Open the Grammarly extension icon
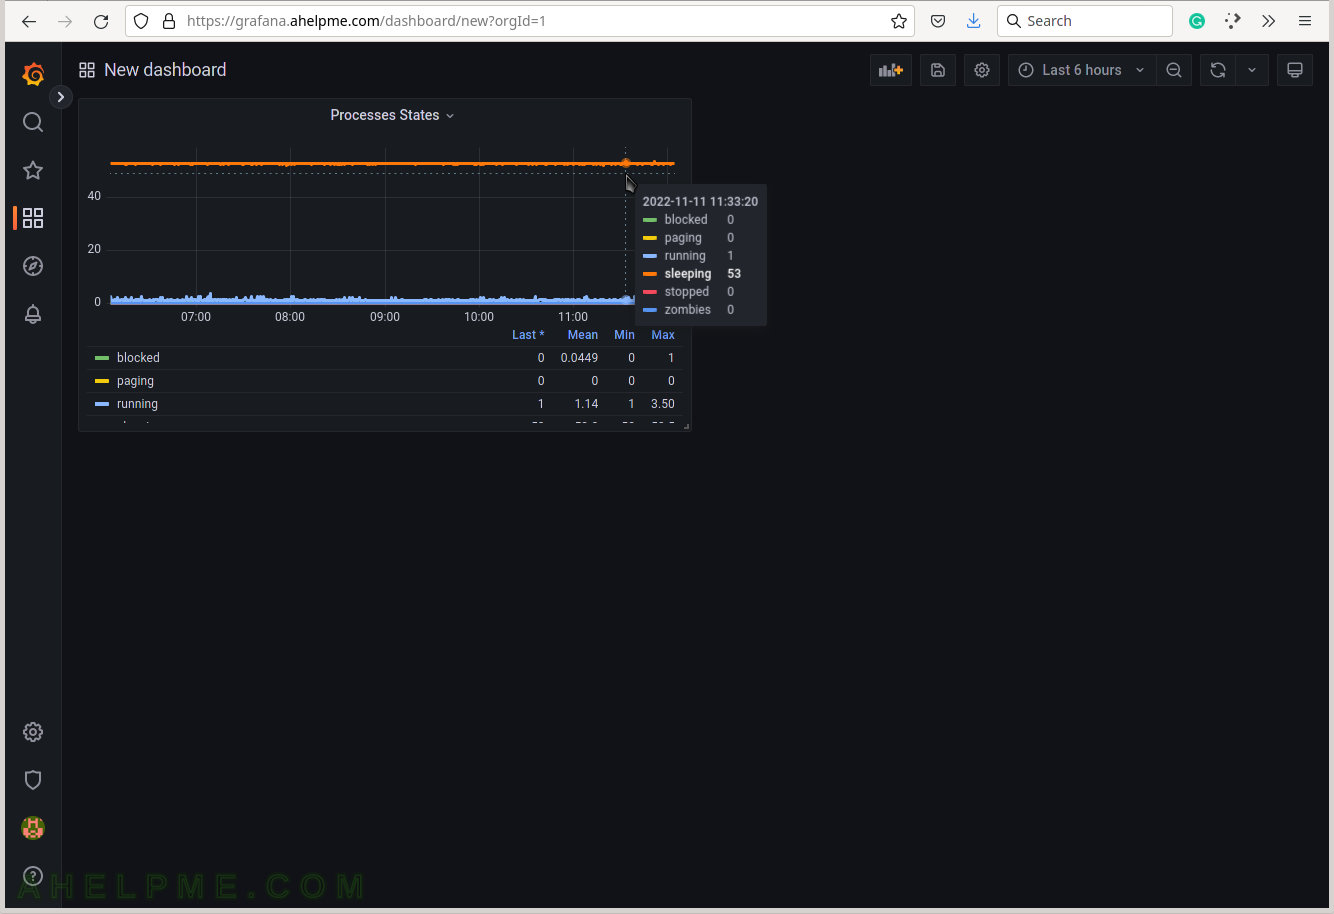The width and height of the screenshot is (1334, 914). tap(1197, 21)
